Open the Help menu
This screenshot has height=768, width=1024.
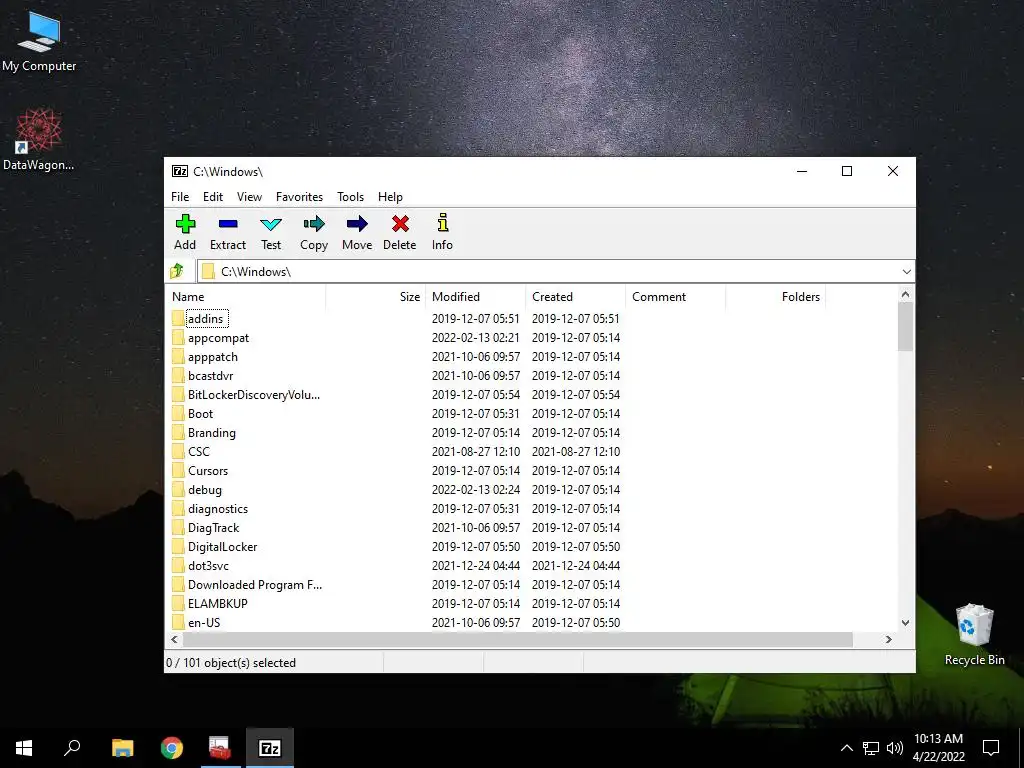[390, 197]
